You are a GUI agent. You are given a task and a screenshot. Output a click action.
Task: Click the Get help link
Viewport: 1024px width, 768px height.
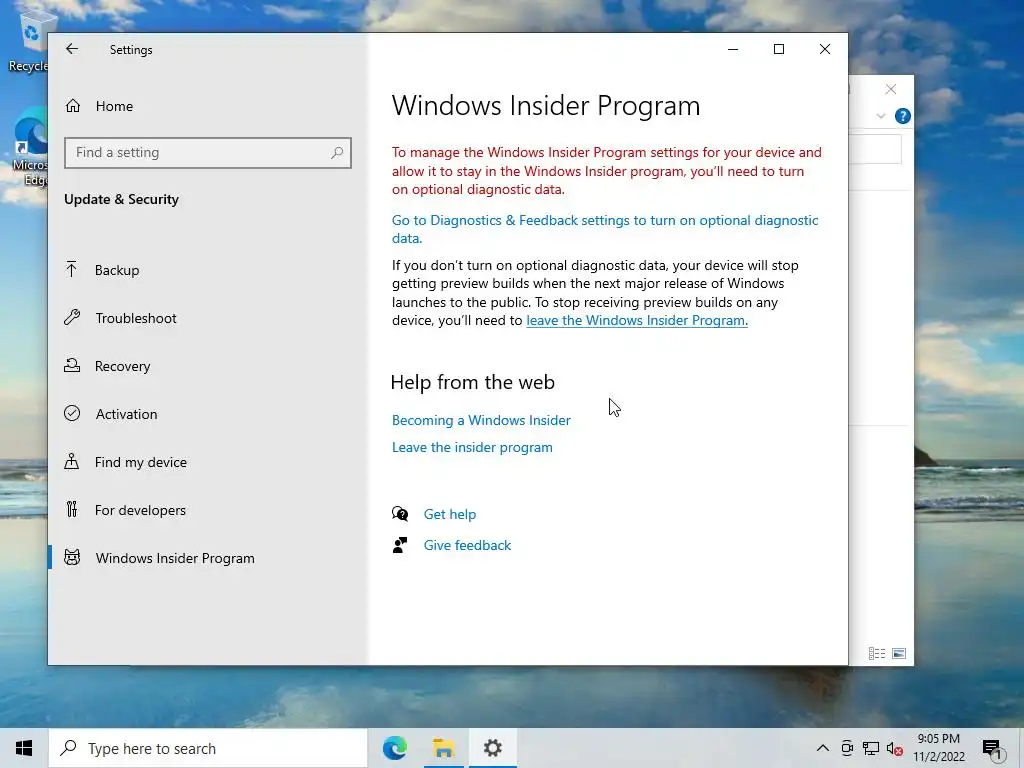450,514
